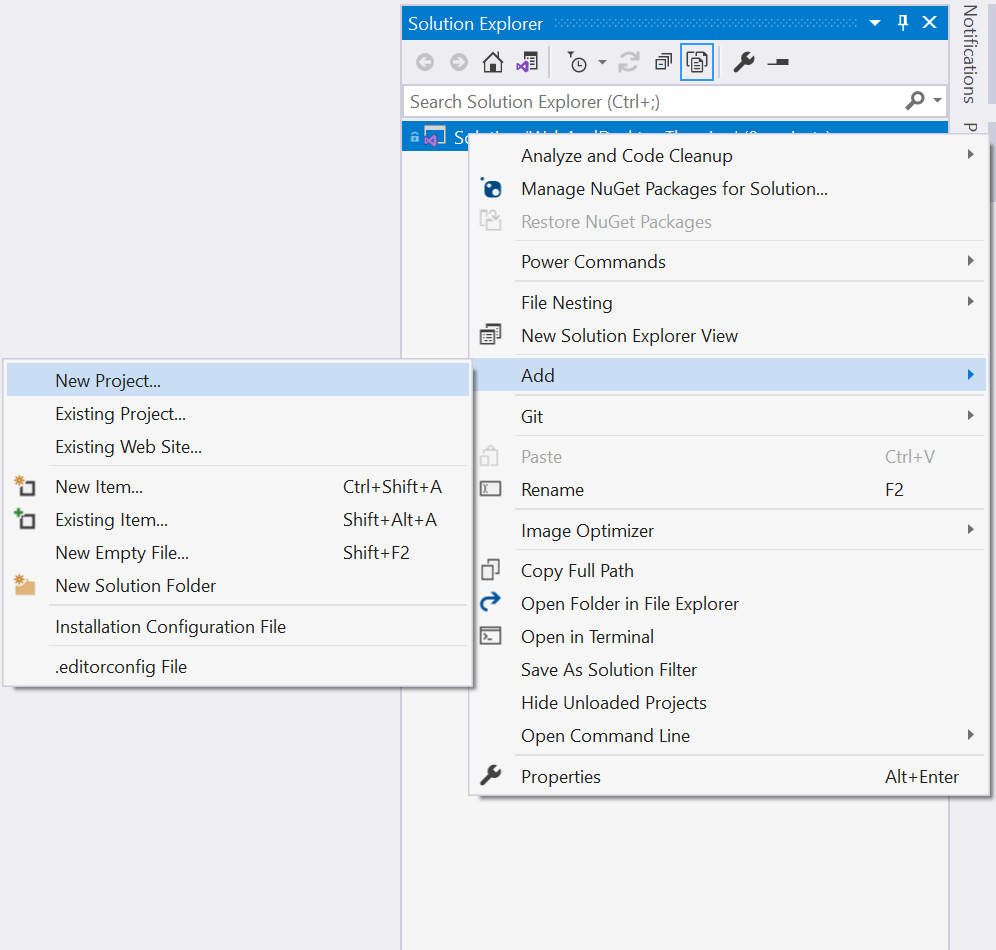Click the Home icon in Solution Explorer toolbar
Image resolution: width=996 pixels, height=950 pixels.
[493, 62]
